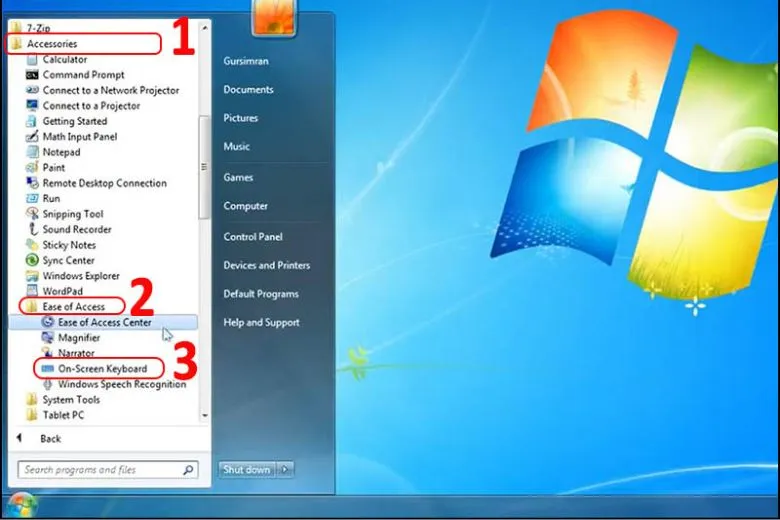The height and width of the screenshot is (520, 780).
Task: Open Documents from the Start menu
Action: click(x=248, y=90)
